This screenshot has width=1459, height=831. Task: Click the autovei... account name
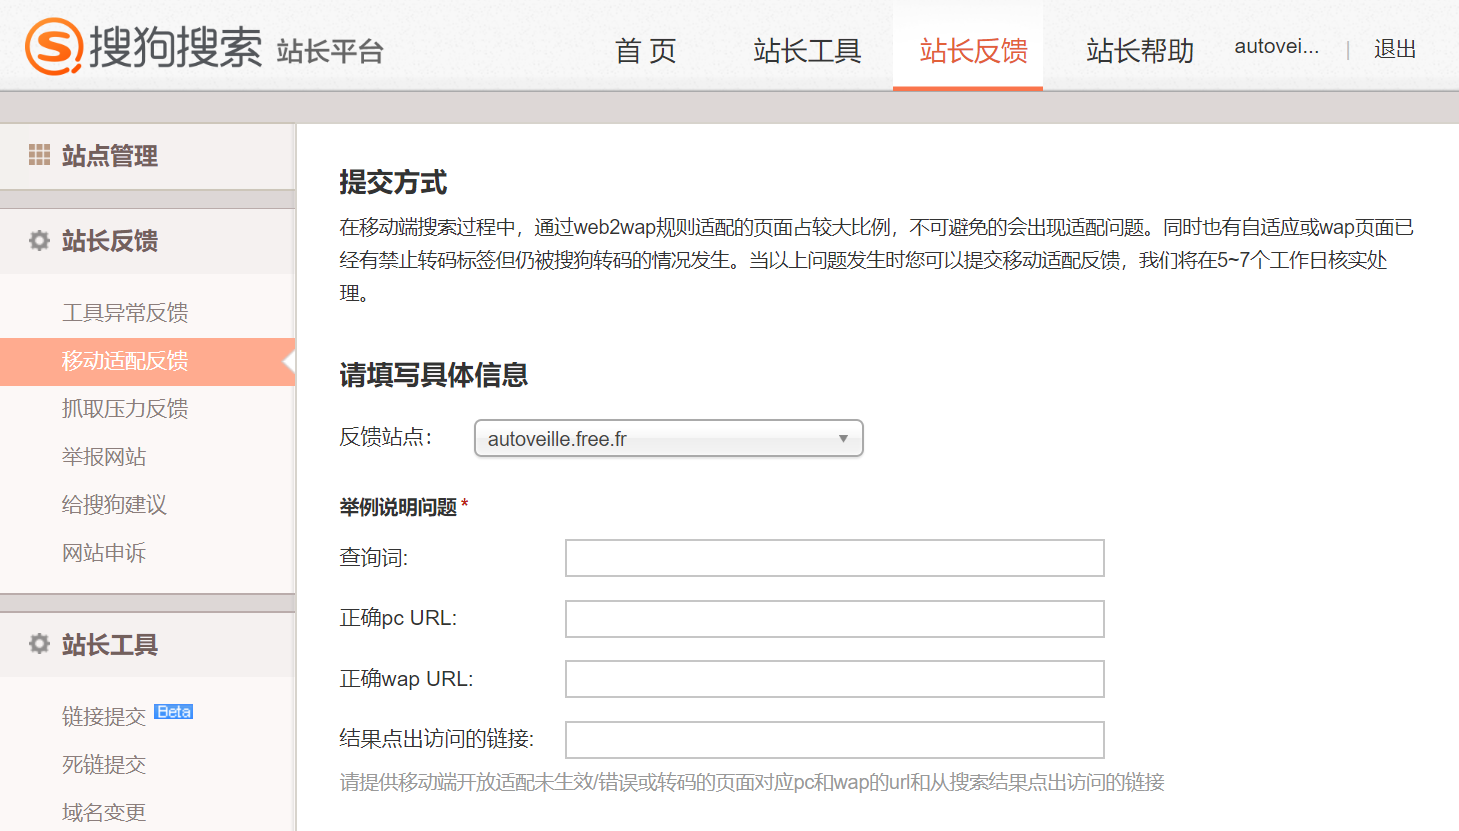click(1276, 45)
